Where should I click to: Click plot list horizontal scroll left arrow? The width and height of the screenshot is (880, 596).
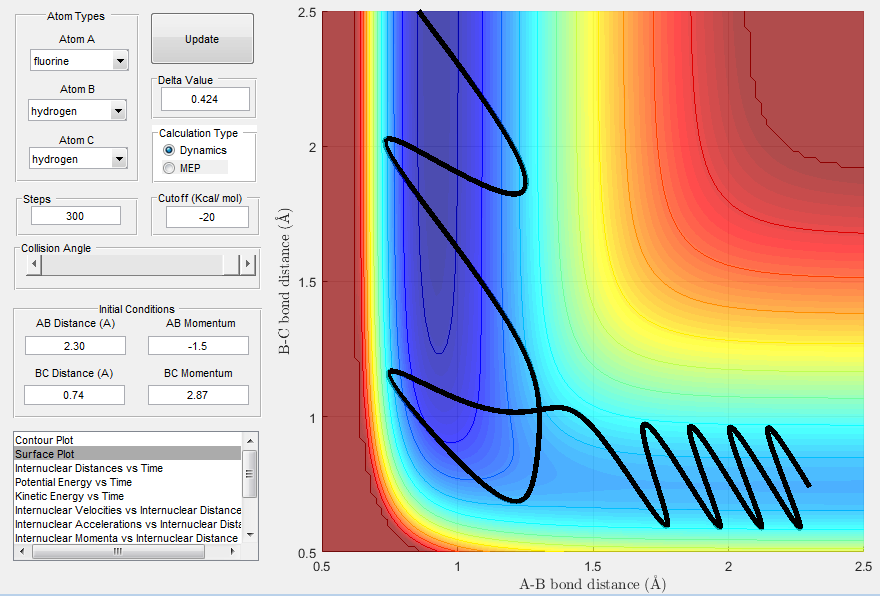(x=22, y=552)
